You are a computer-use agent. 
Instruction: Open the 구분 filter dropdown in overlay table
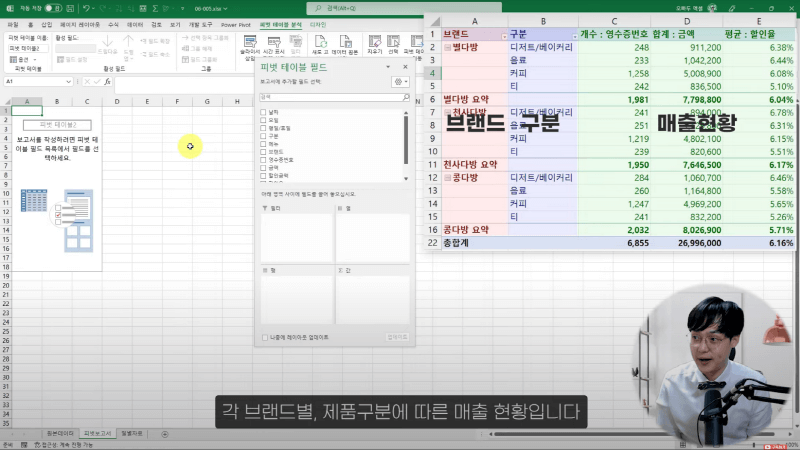pos(574,37)
